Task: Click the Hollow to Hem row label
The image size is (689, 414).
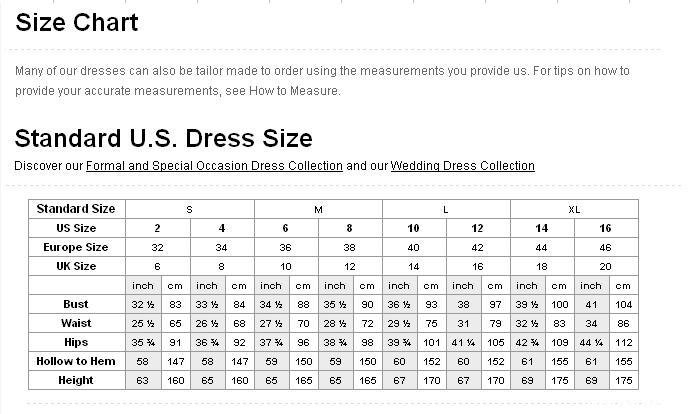Action: [77, 361]
